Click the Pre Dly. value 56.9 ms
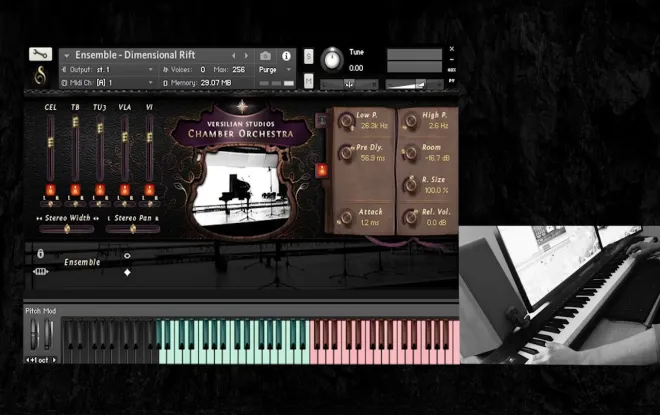660x415 pixels. tap(373, 158)
